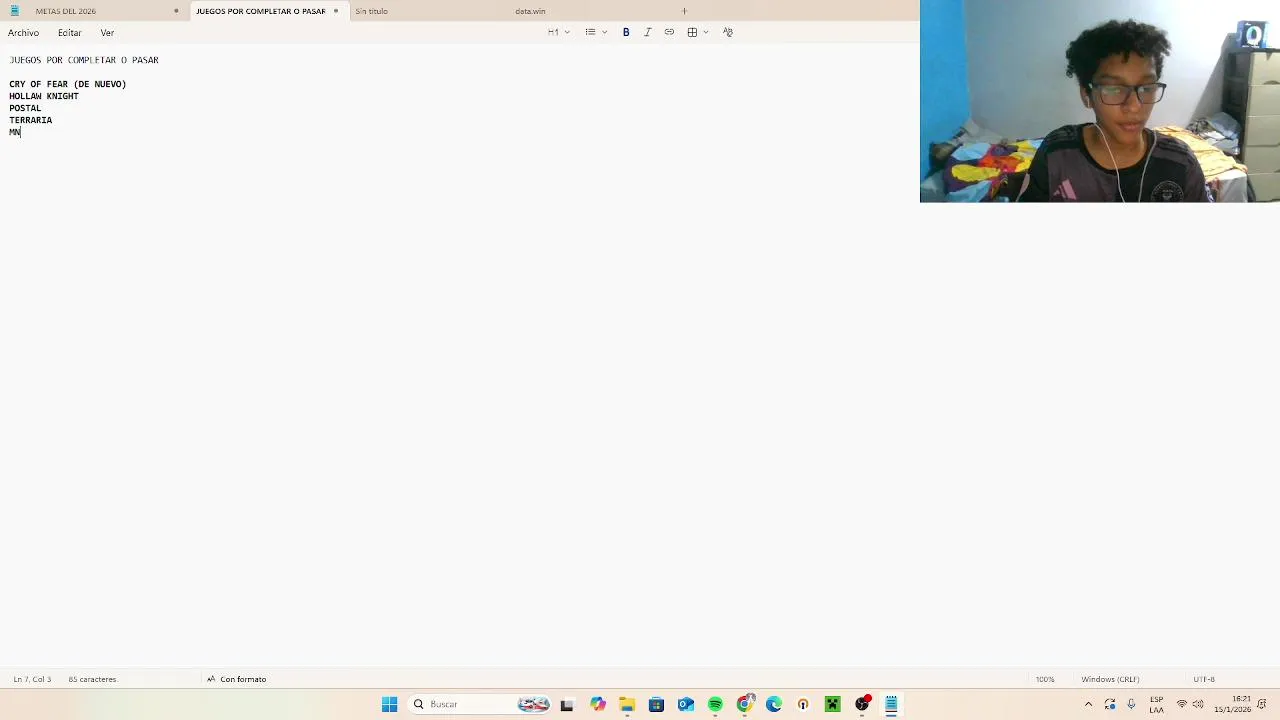Click the line CRY OF FEAR (DE NUEVO)
The height and width of the screenshot is (720, 1280).
(x=68, y=84)
